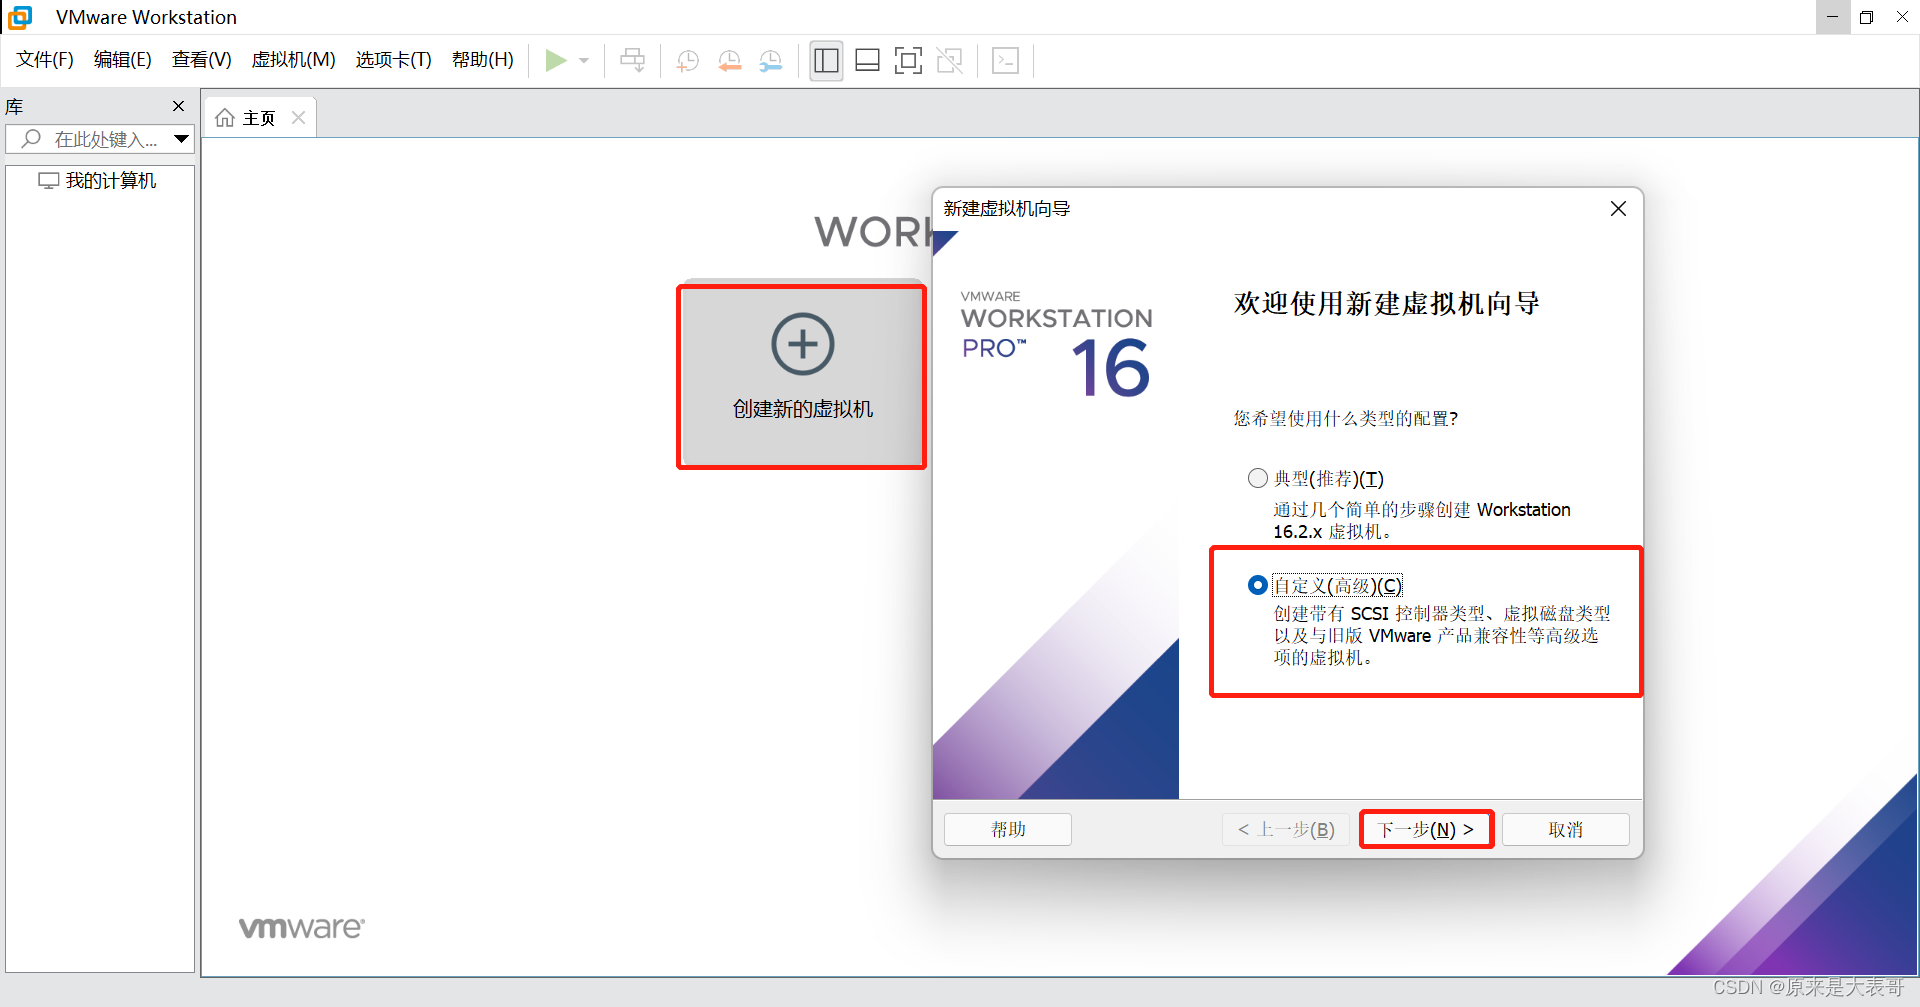
Task: Click the home icon on 主页 tab
Action: tap(225, 118)
